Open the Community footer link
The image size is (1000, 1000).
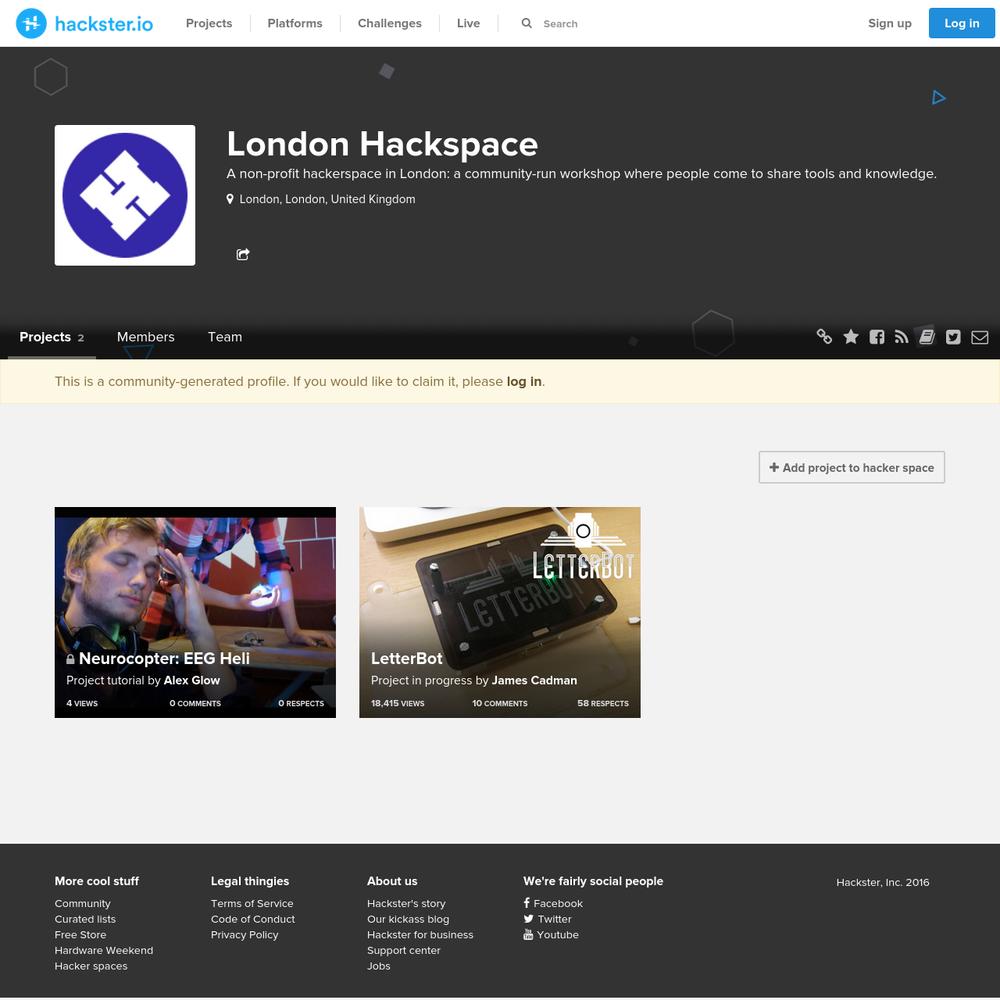(83, 904)
